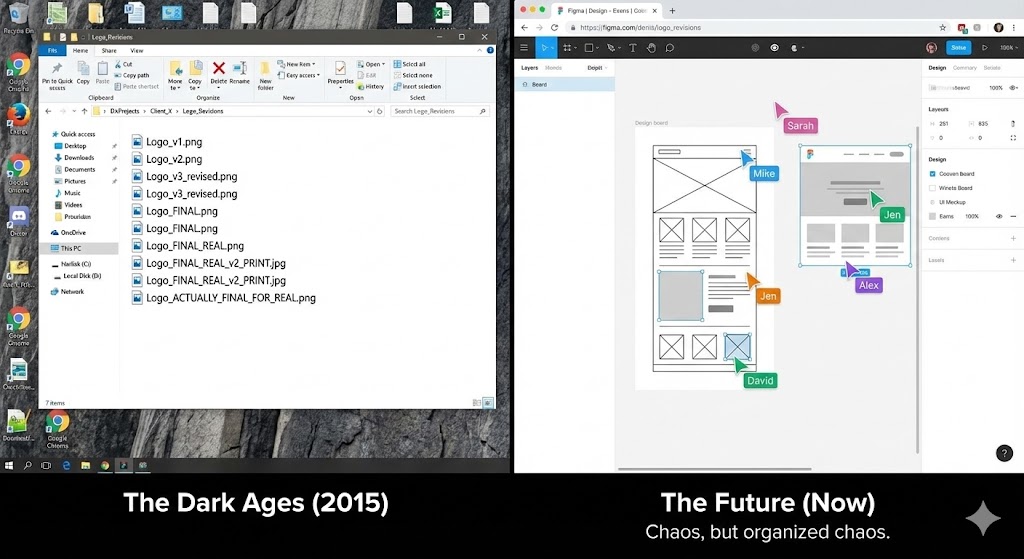Open the zoom percentage dropdown in Figma
Screen dimensions: 1024x559
coord(1007,47)
